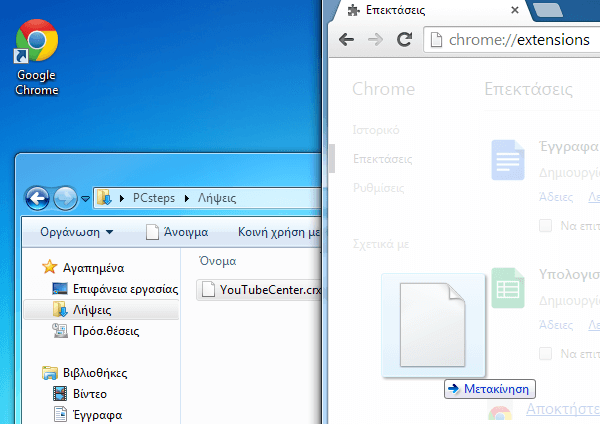Open a new Chrome tab
The width and height of the screenshot is (600, 424).
click(548, 10)
